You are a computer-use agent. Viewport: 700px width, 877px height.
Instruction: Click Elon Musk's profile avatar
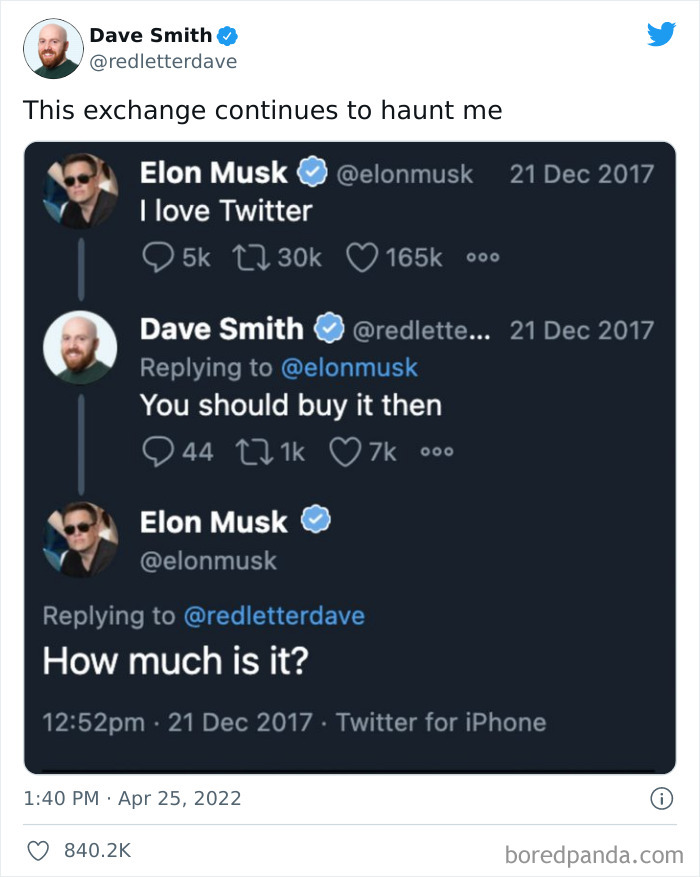[x=80, y=190]
